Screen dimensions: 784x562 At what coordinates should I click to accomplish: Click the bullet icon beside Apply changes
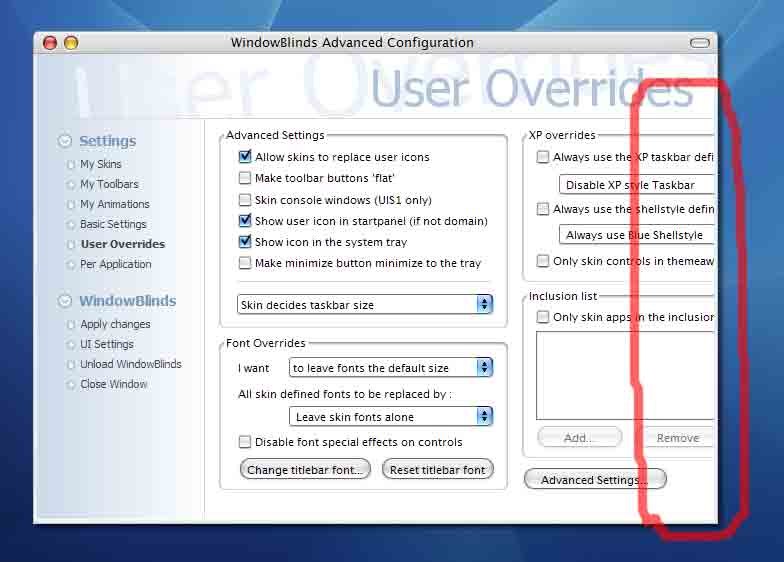coord(70,324)
